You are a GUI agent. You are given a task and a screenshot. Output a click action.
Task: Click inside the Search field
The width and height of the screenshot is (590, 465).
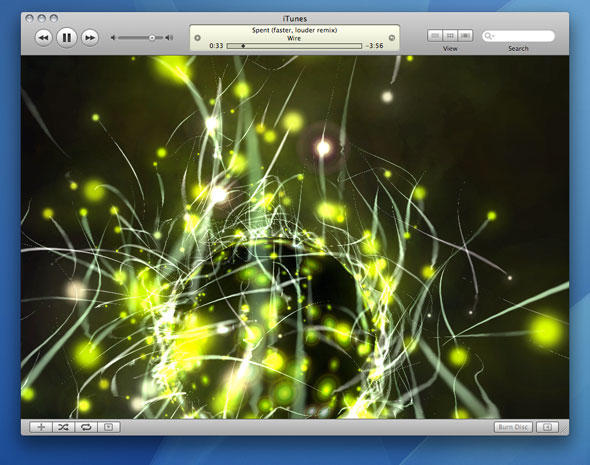pos(519,36)
